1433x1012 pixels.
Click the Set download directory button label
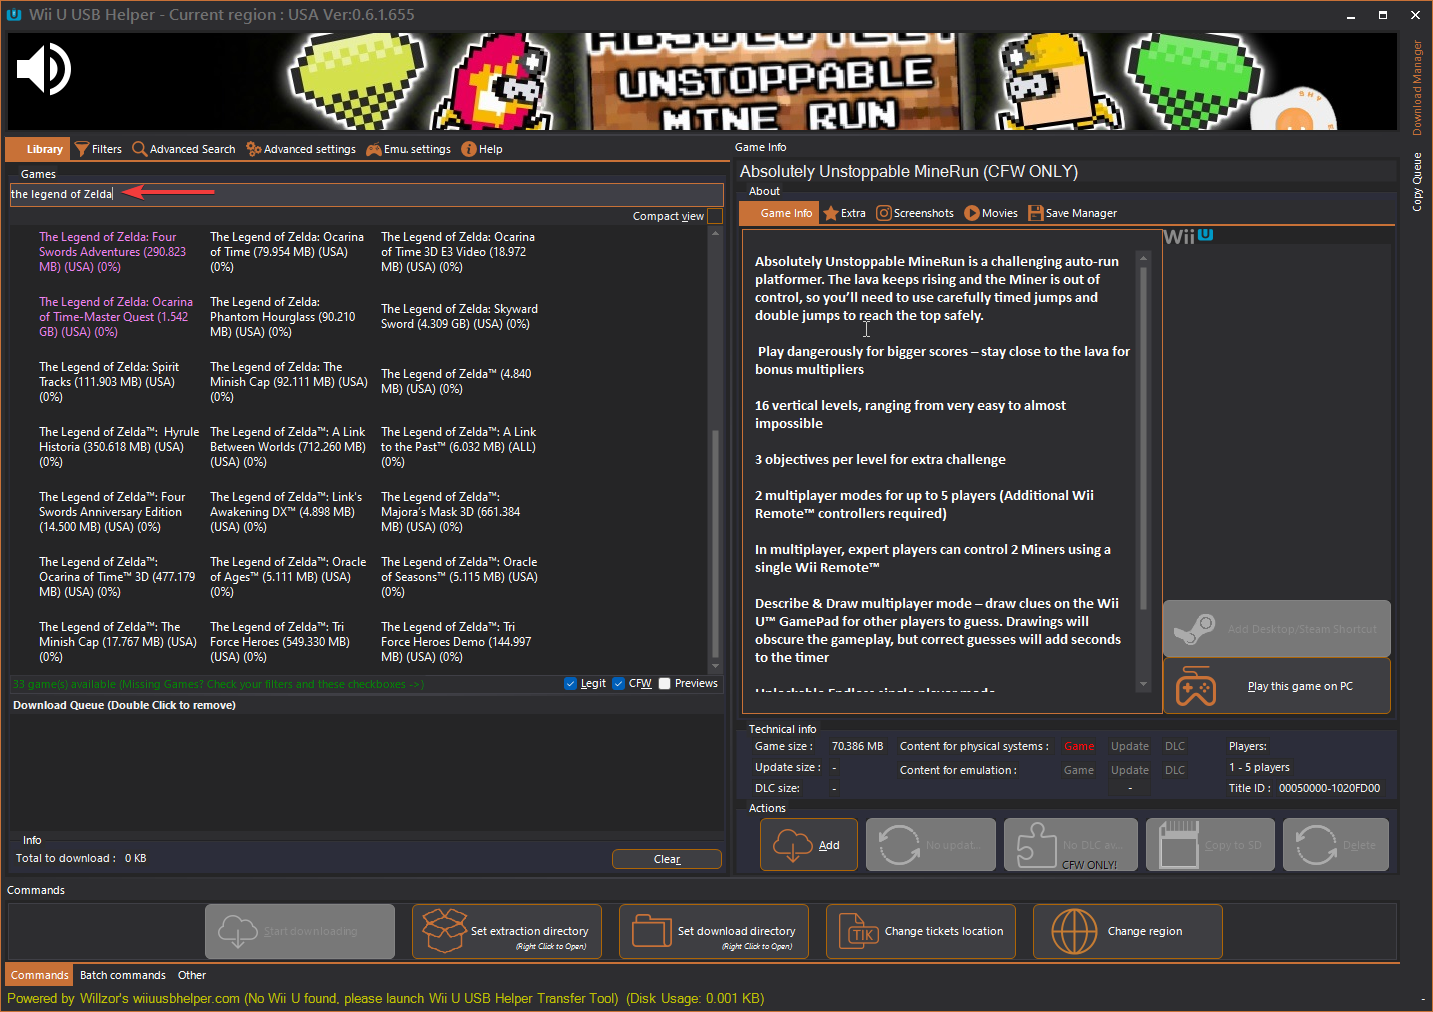(x=737, y=931)
